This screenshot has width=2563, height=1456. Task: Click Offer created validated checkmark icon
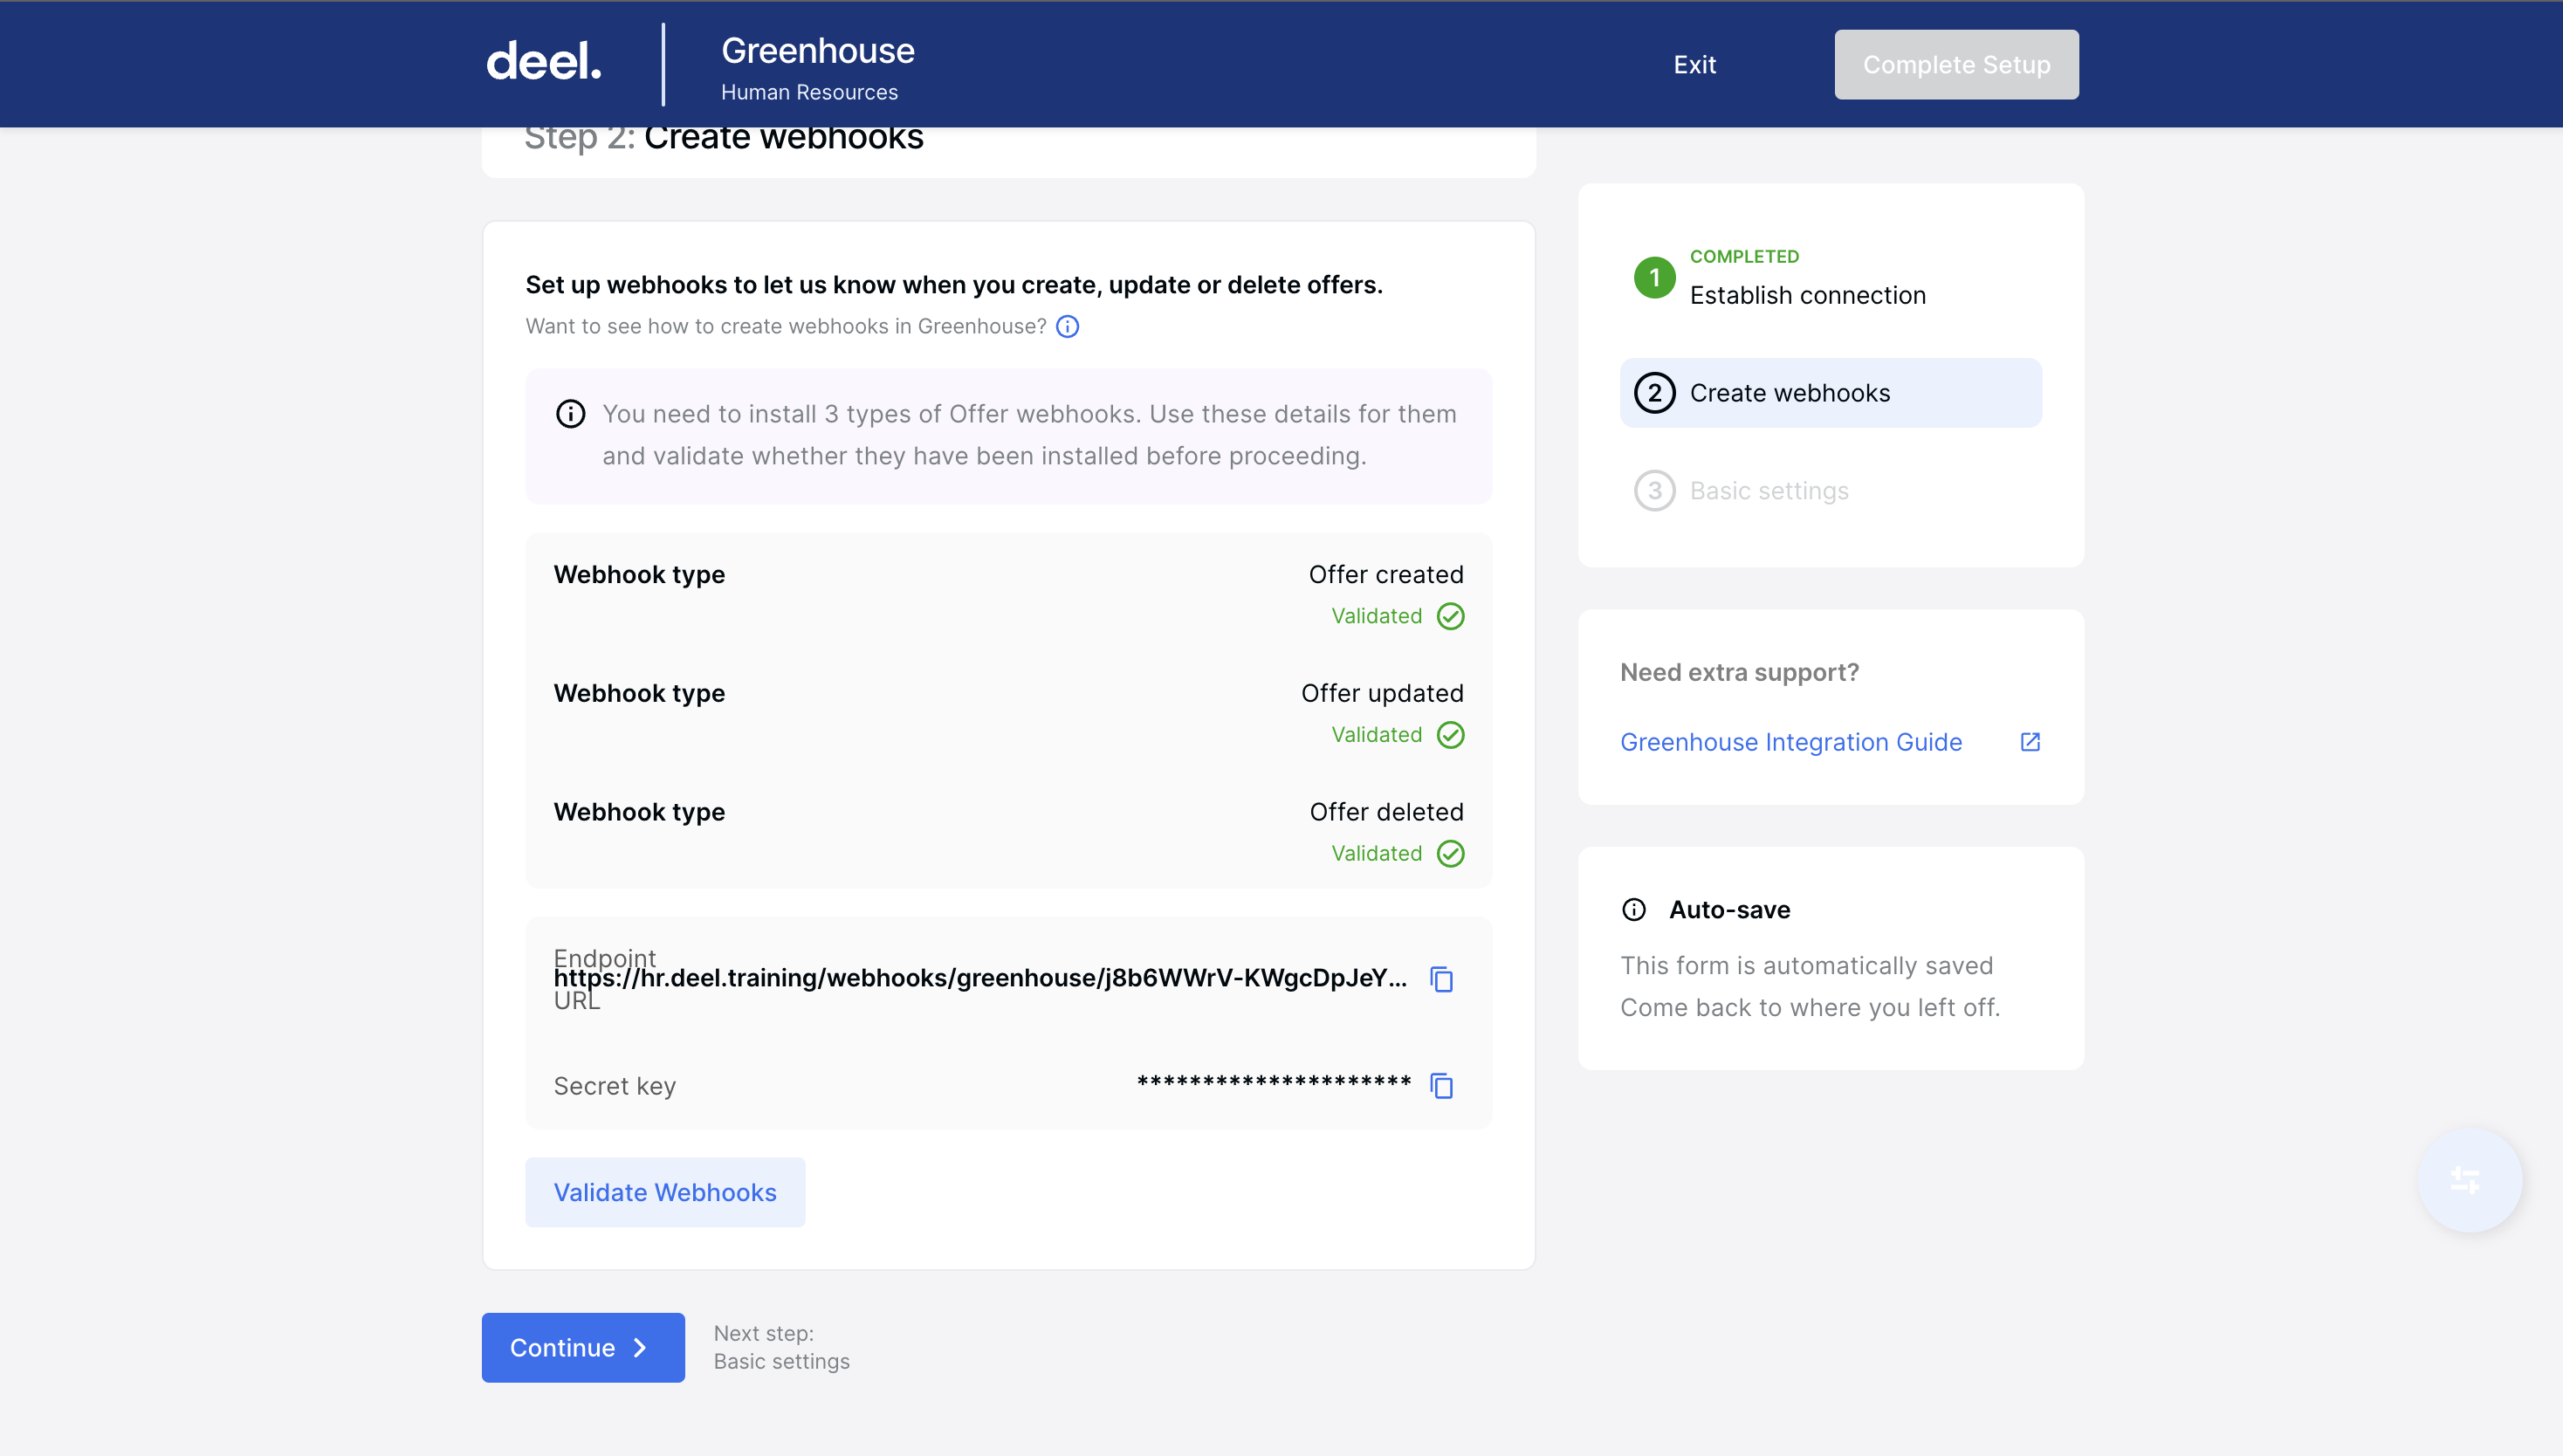(1450, 616)
